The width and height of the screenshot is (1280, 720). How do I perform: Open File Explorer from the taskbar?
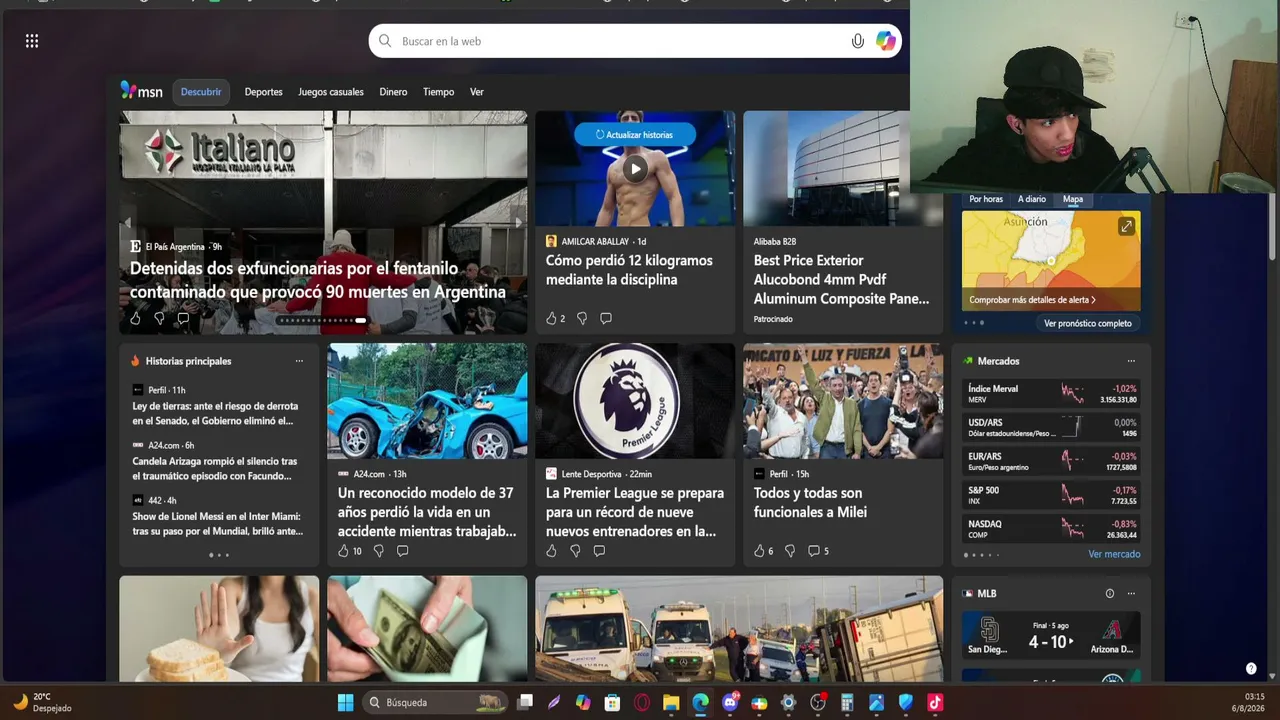click(x=671, y=703)
